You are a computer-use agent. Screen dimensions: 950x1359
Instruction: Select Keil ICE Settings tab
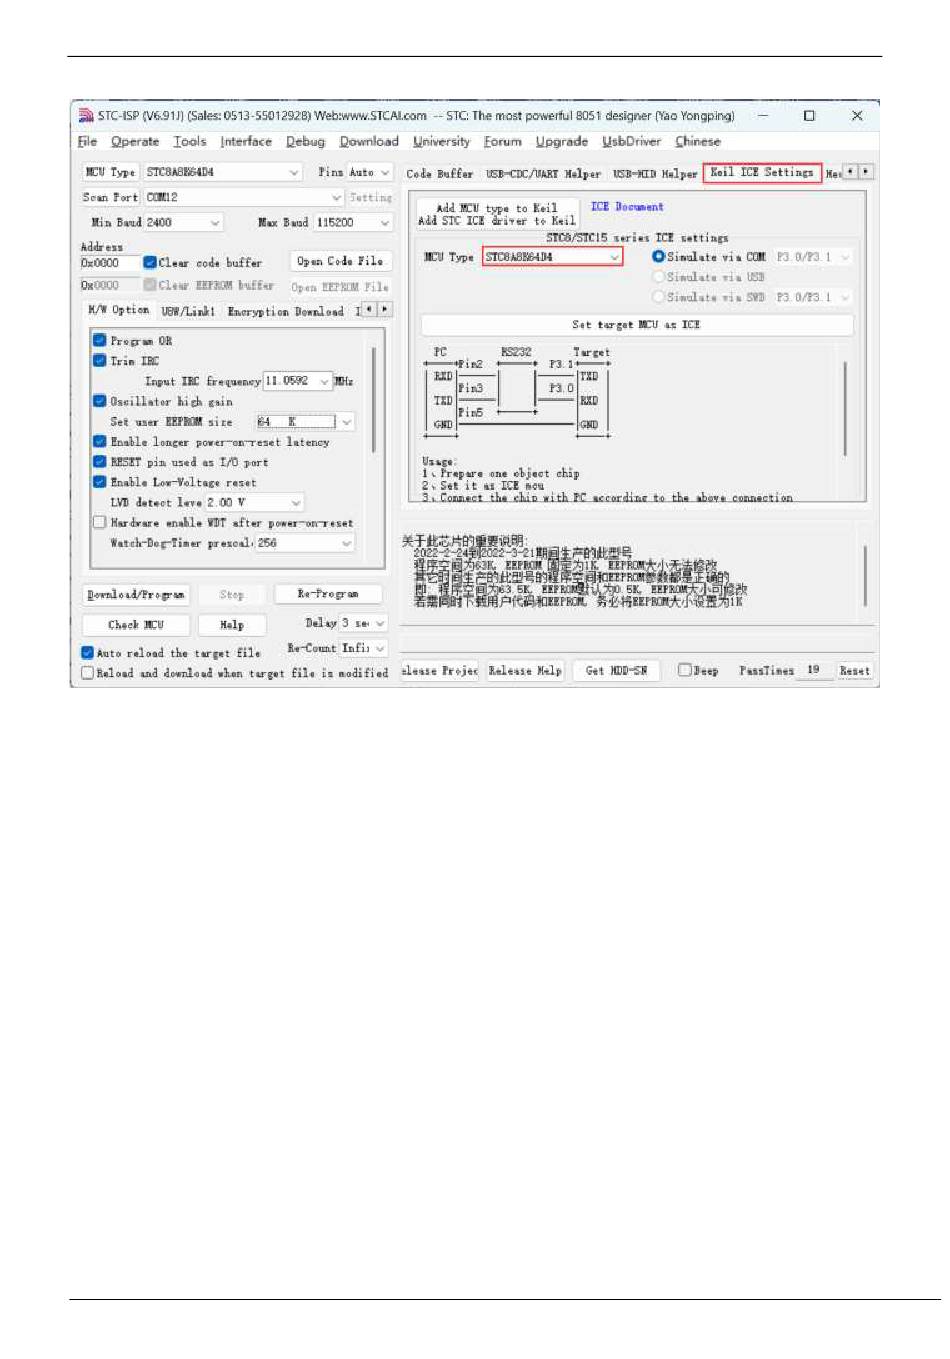click(762, 172)
